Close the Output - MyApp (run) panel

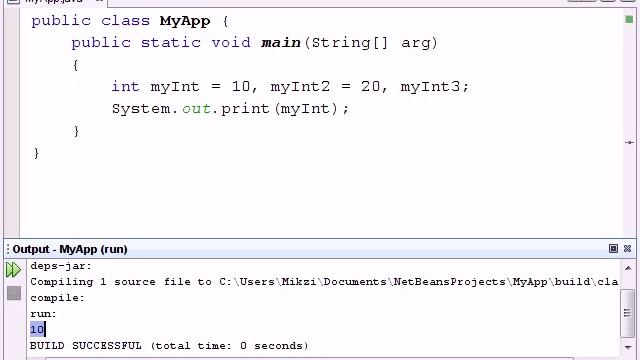[x=628, y=249]
